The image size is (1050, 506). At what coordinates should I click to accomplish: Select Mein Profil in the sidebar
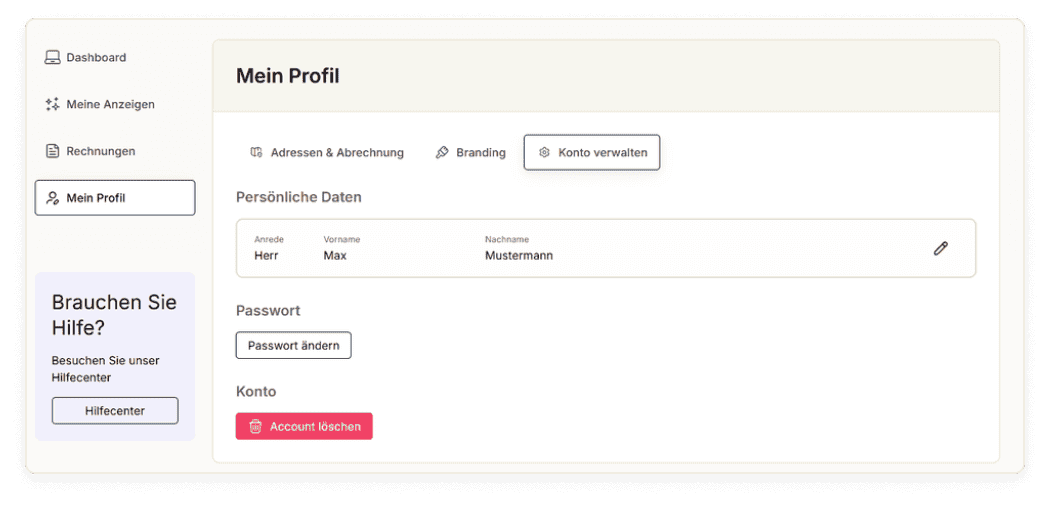point(115,198)
